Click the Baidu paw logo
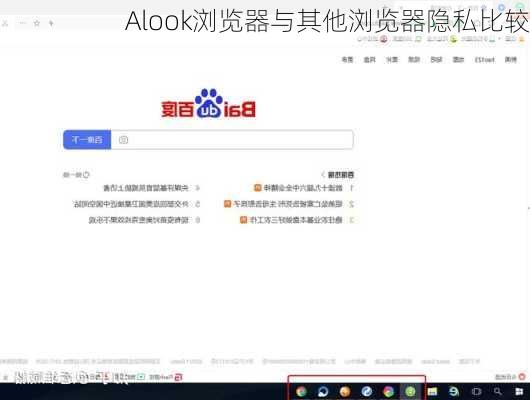Image resolution: width=530 pixels, height=400 pixels. (x=209, y=103)
